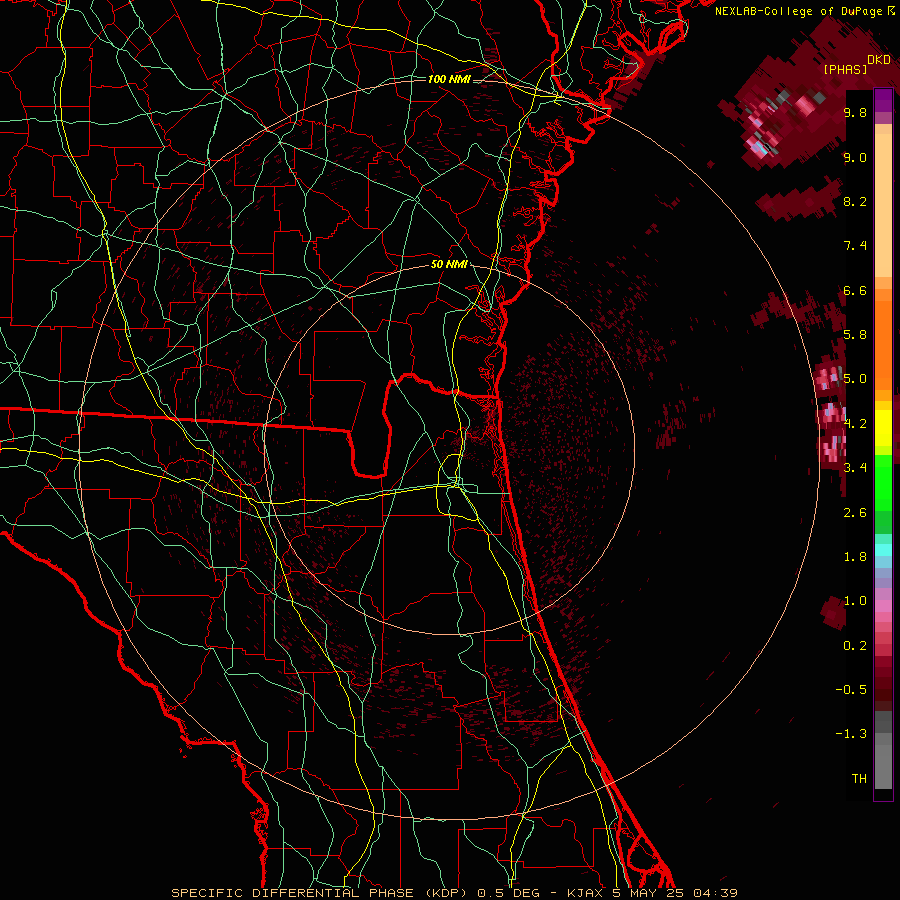Click the 5.8 legend value
Screen dimensions: 900x900
pyautogui.click(x=855, y=335)
